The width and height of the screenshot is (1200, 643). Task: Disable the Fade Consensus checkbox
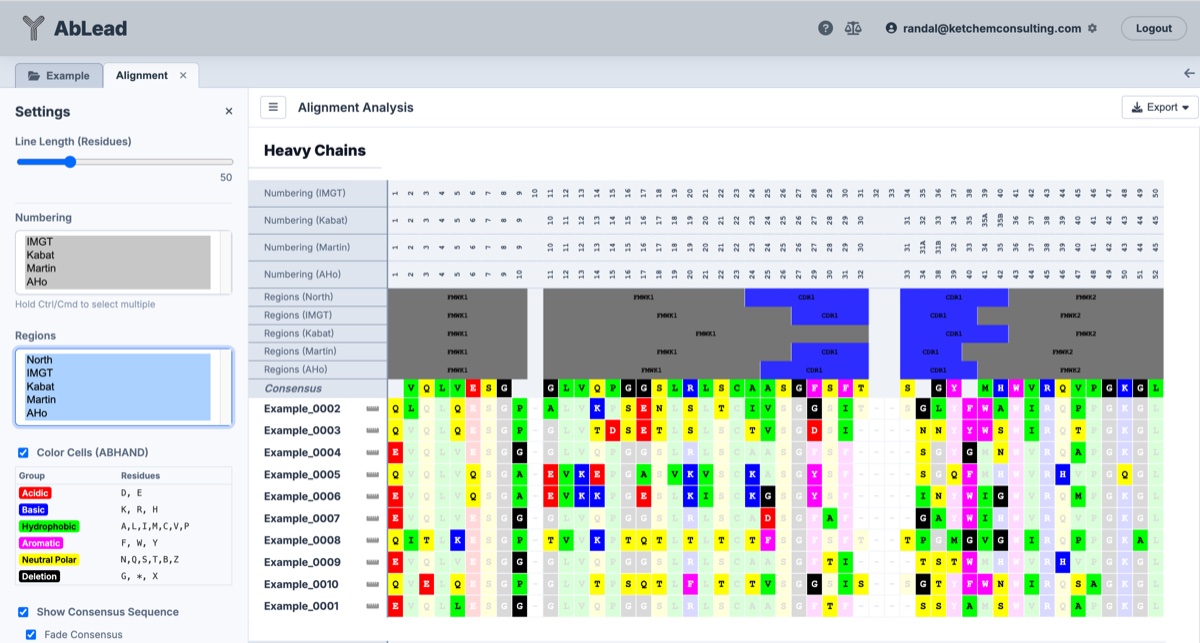point(31,634)
